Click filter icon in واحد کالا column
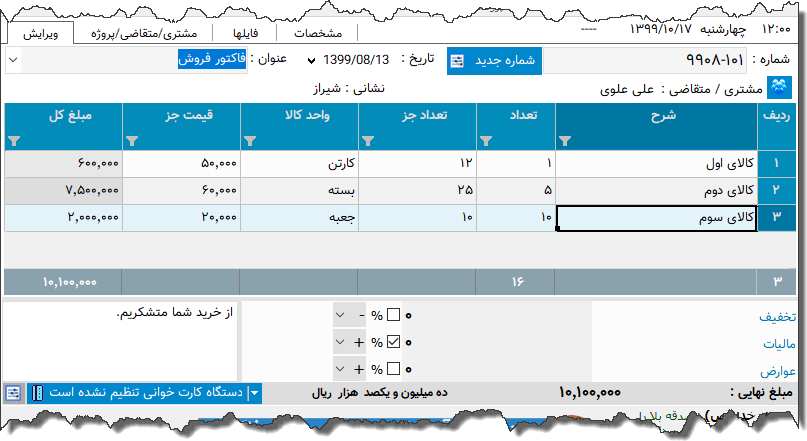 coord(250,141)
